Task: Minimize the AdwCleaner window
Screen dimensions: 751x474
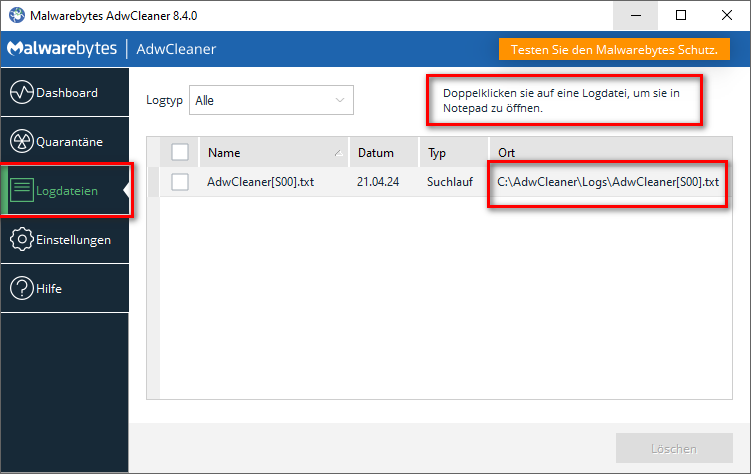Action: (x=636, y=15)
